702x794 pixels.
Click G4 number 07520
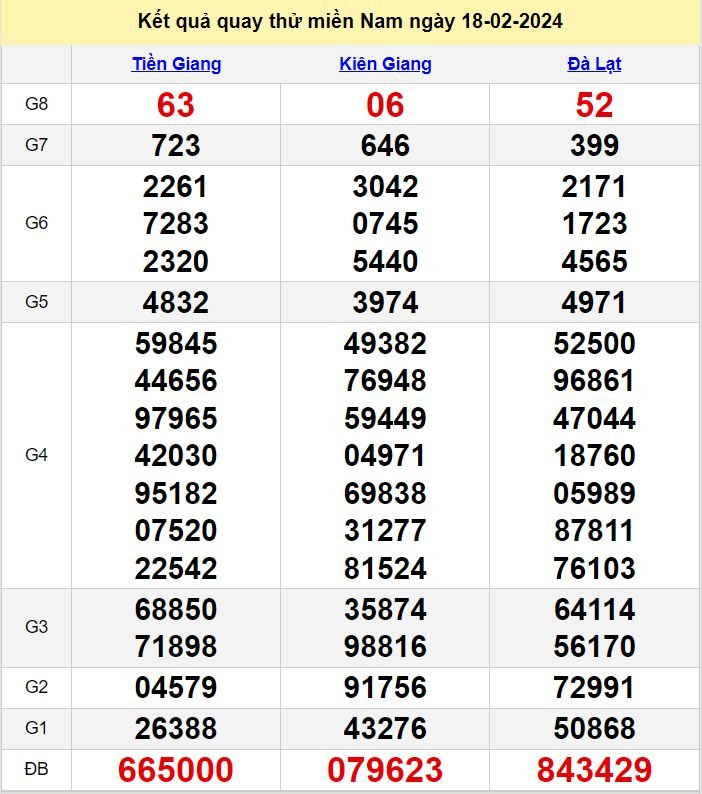pos(176,531)
